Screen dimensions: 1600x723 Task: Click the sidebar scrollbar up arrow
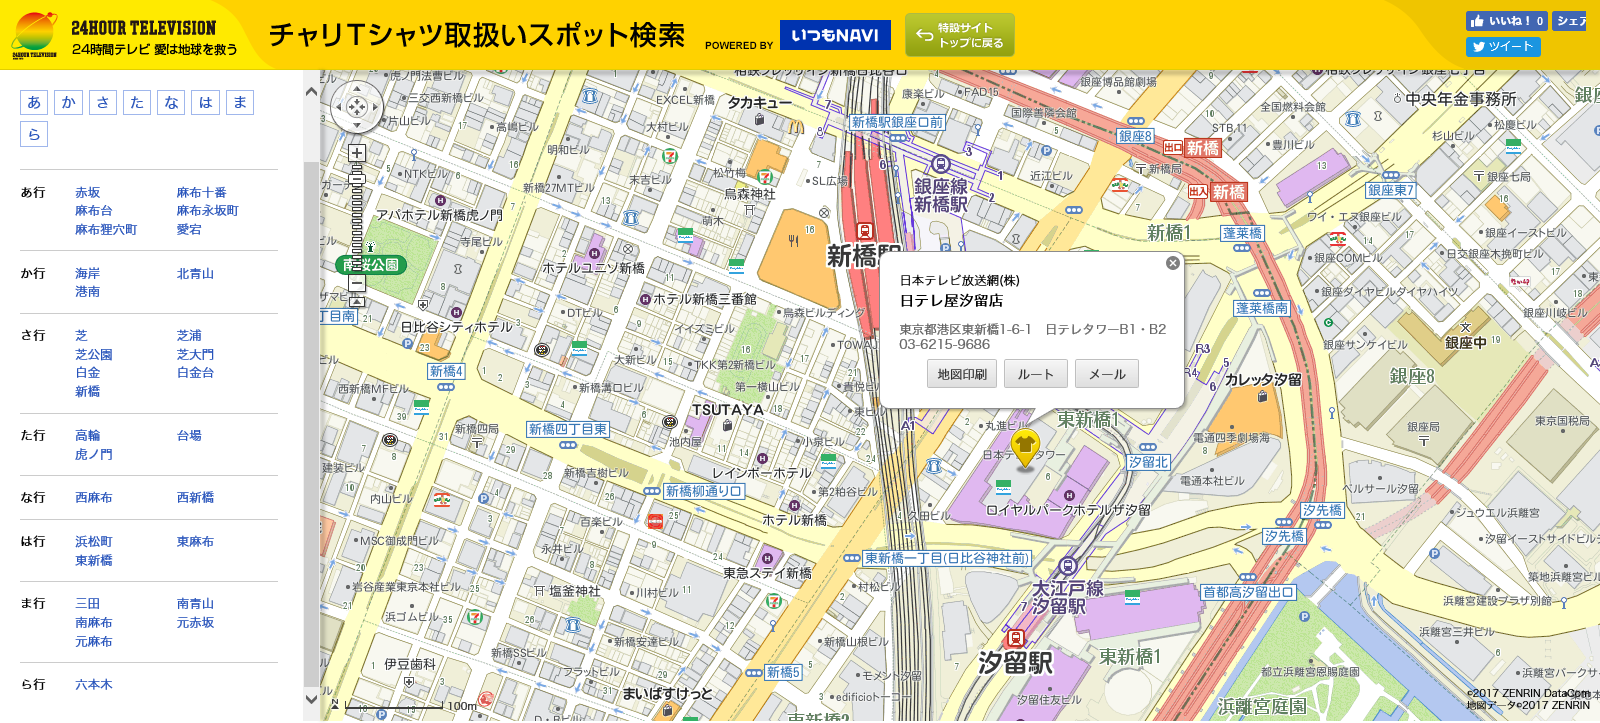pyautogui.click(x=311, y=91)
